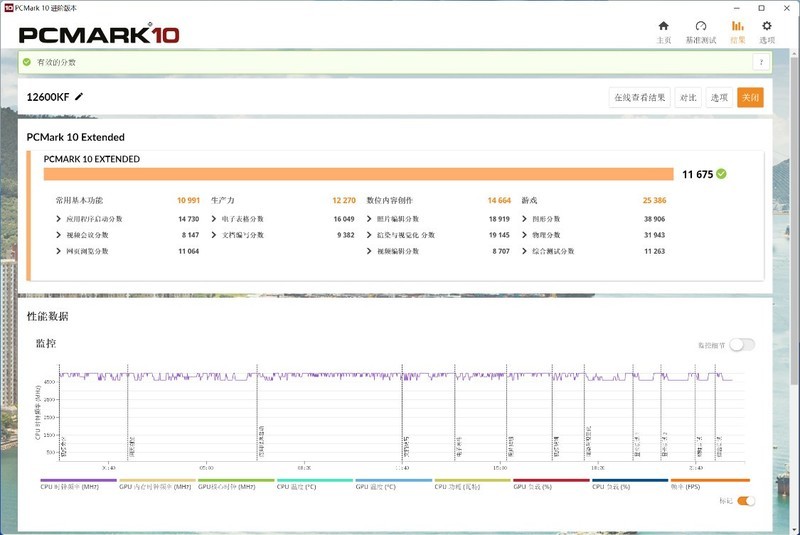Click the green validity check next to 11 675

721,174
